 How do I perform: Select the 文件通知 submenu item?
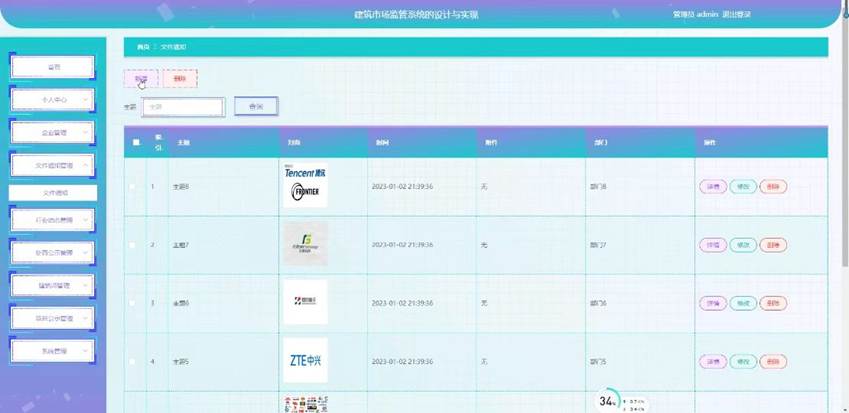point(53,193)
